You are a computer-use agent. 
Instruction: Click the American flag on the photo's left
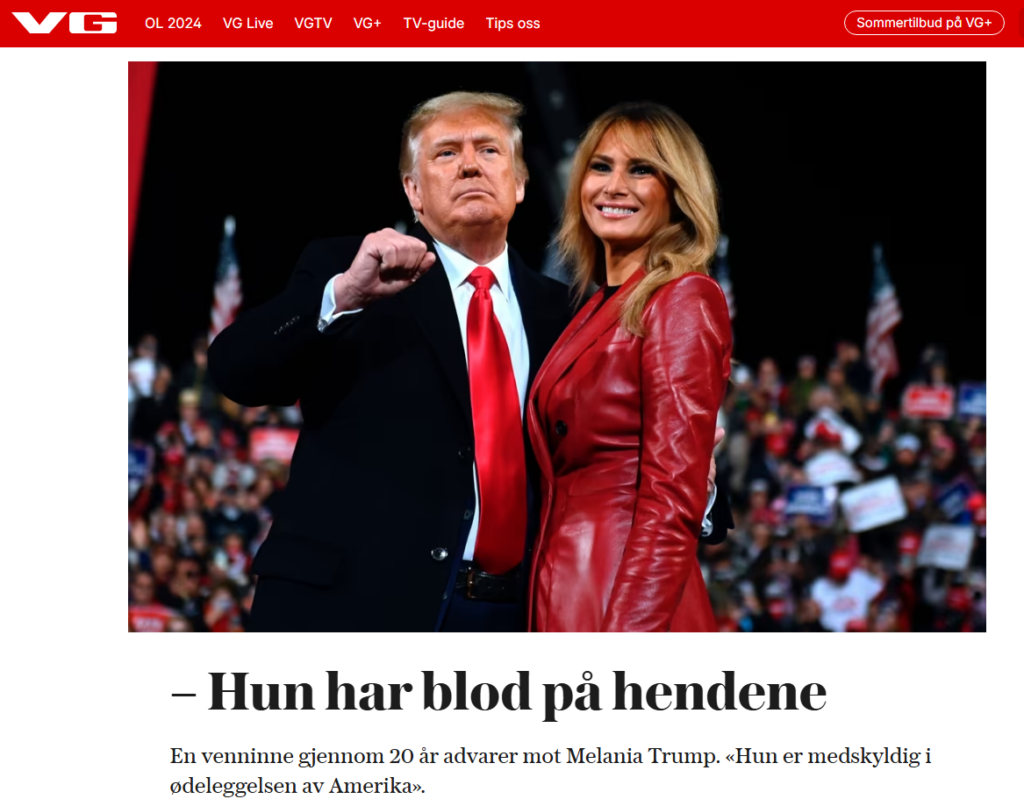[227, 281]
